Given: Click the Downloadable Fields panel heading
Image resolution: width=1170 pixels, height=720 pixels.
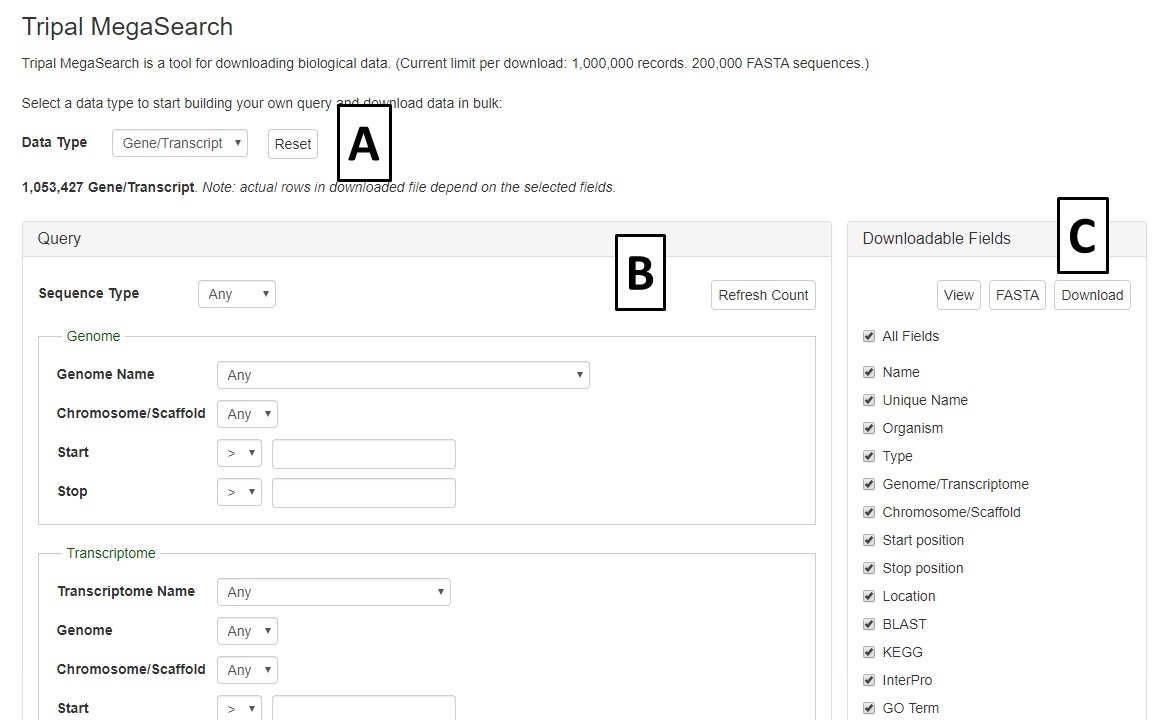Looking at the screenshot, I should point(936,239).
